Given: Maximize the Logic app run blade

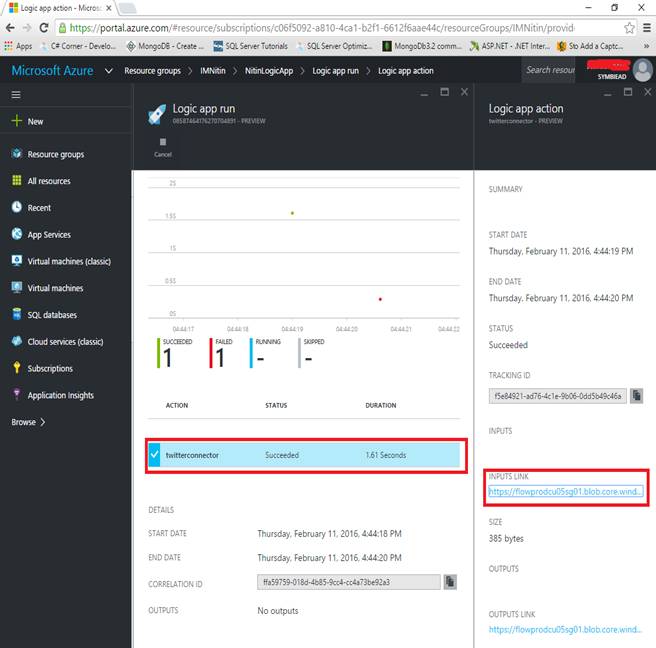Looking at the screenshot, I should pos(444,92).
